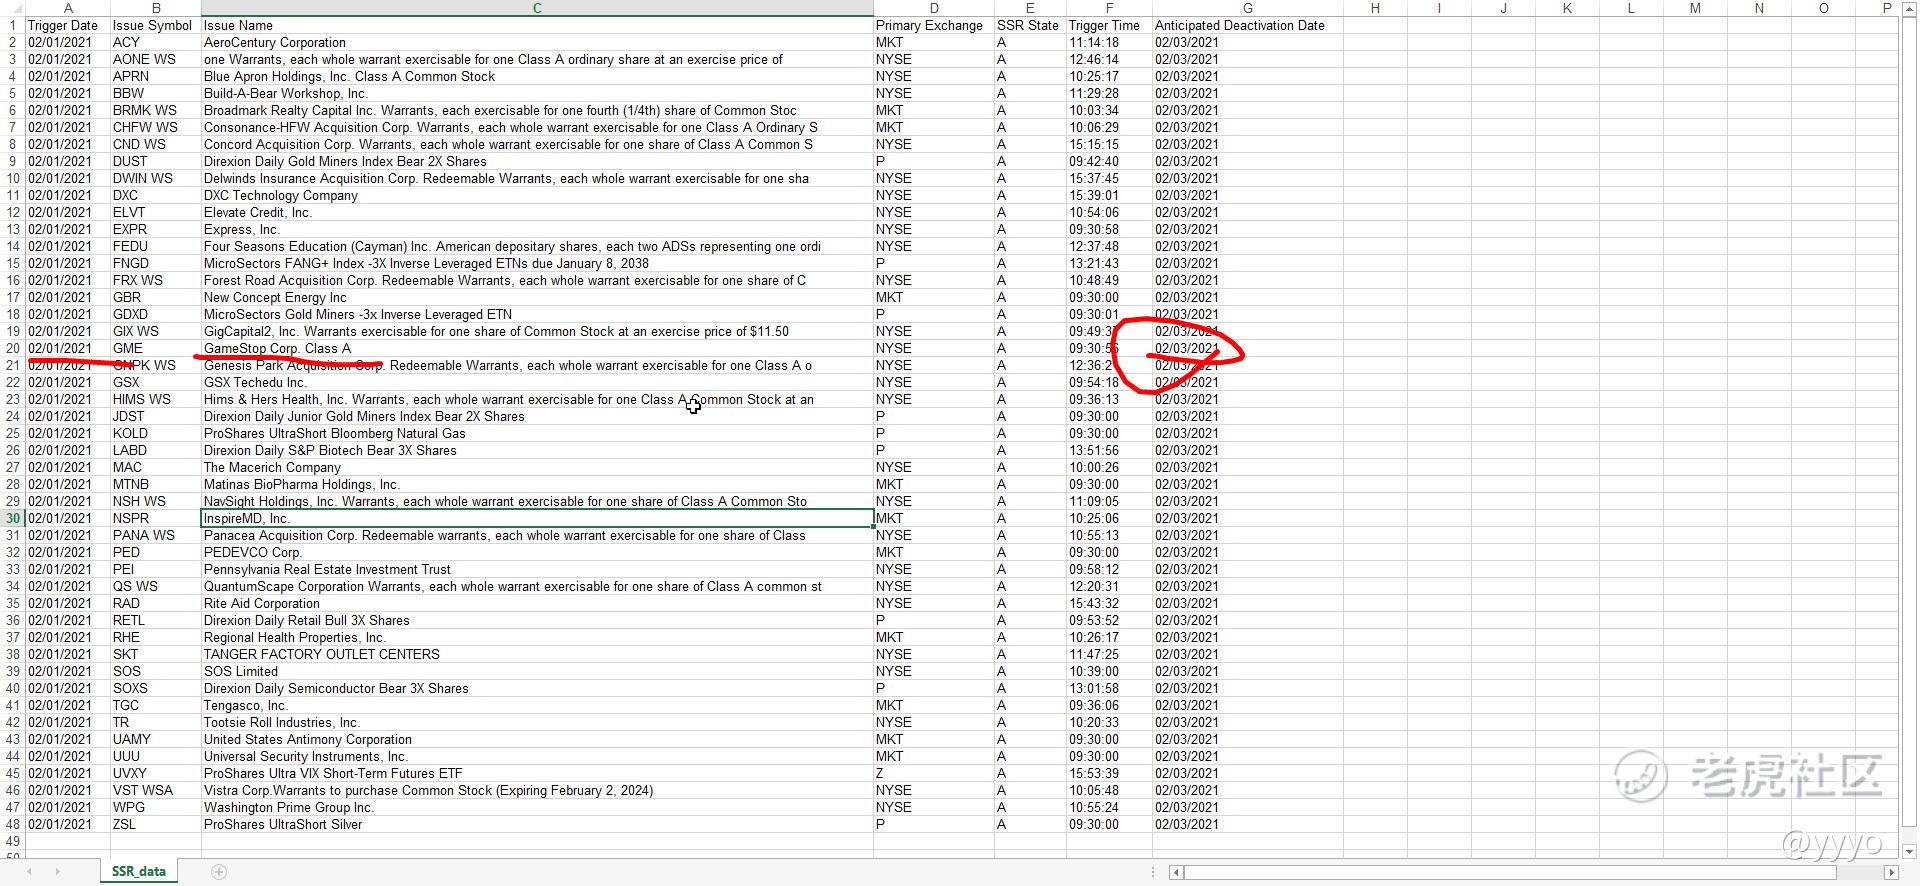Select Tootsie Roll Industries, Inc. cell
This screenshot has height=886, width=1920.
[537, 722]
